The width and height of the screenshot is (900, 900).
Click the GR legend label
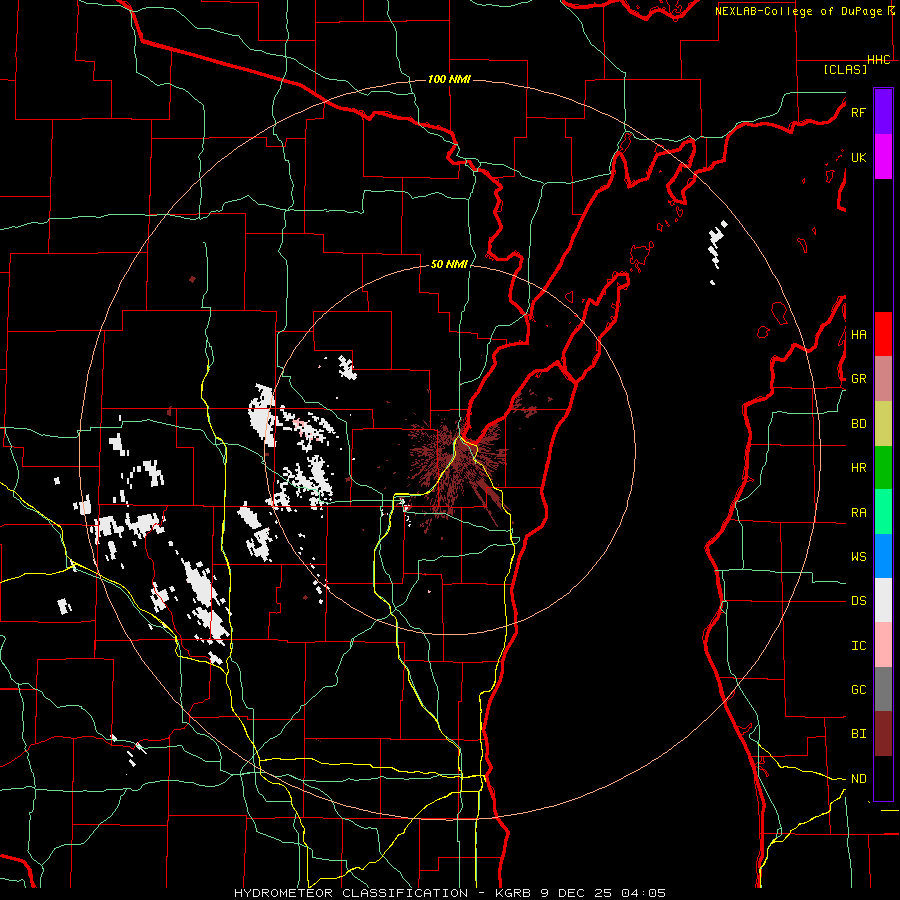(x=858, y=379)
